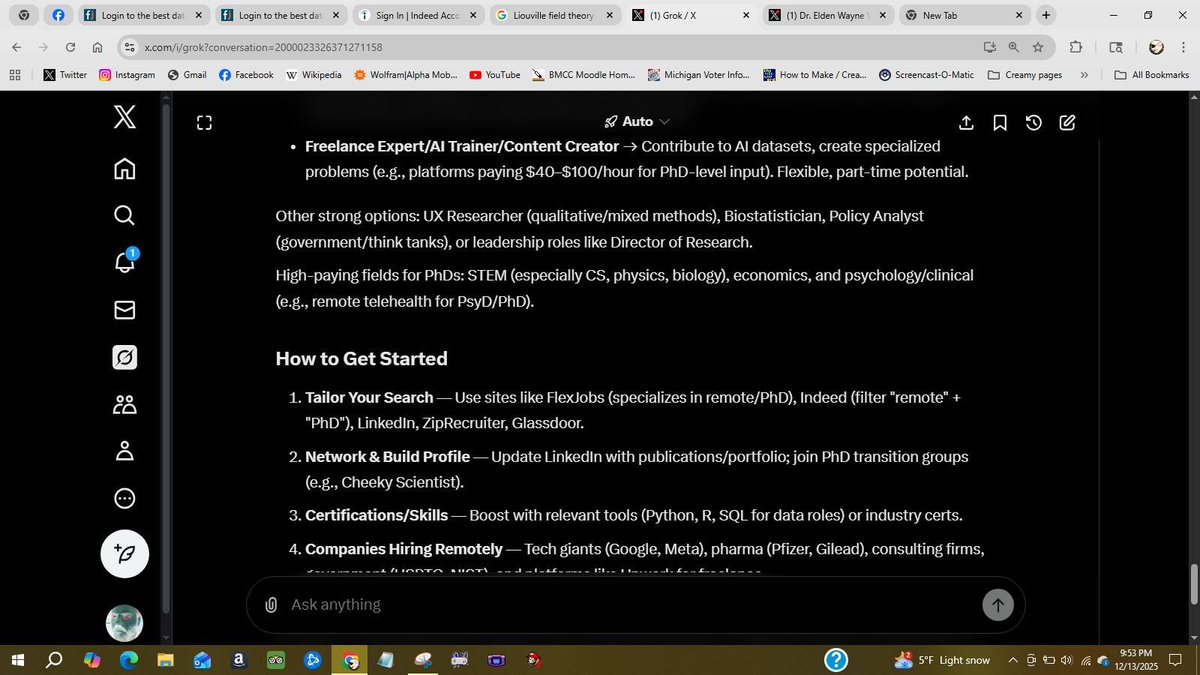1200x675 pixels.
Task: Open the All Bookmarks folder
Action: [1151, 75]
